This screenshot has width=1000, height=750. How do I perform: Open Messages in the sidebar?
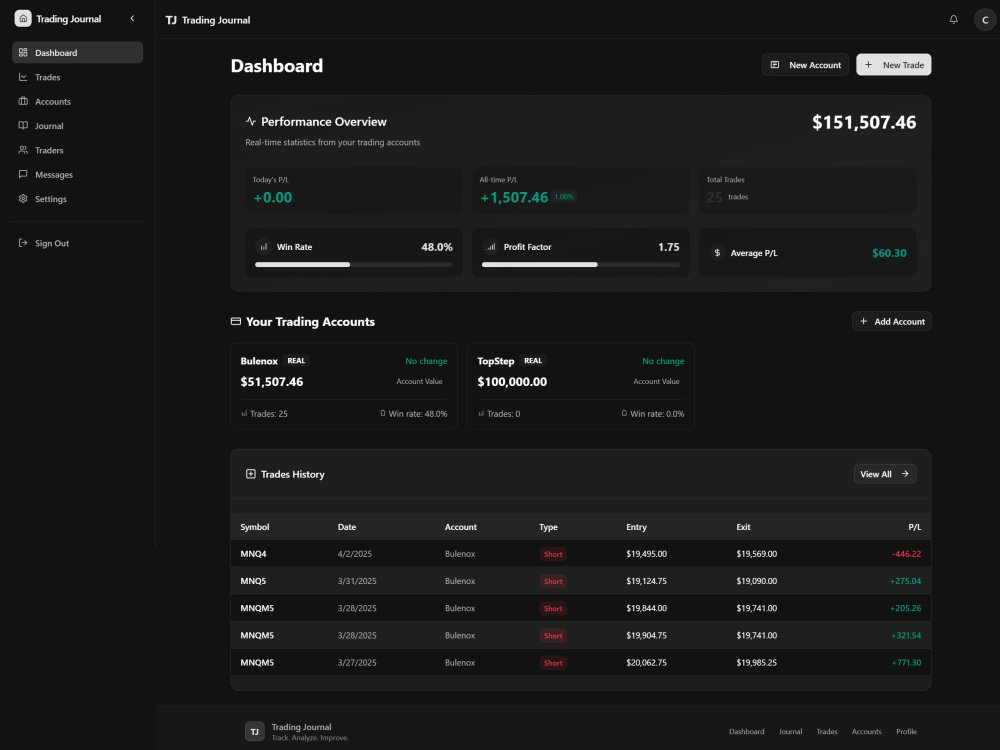[x=77, y=175]
